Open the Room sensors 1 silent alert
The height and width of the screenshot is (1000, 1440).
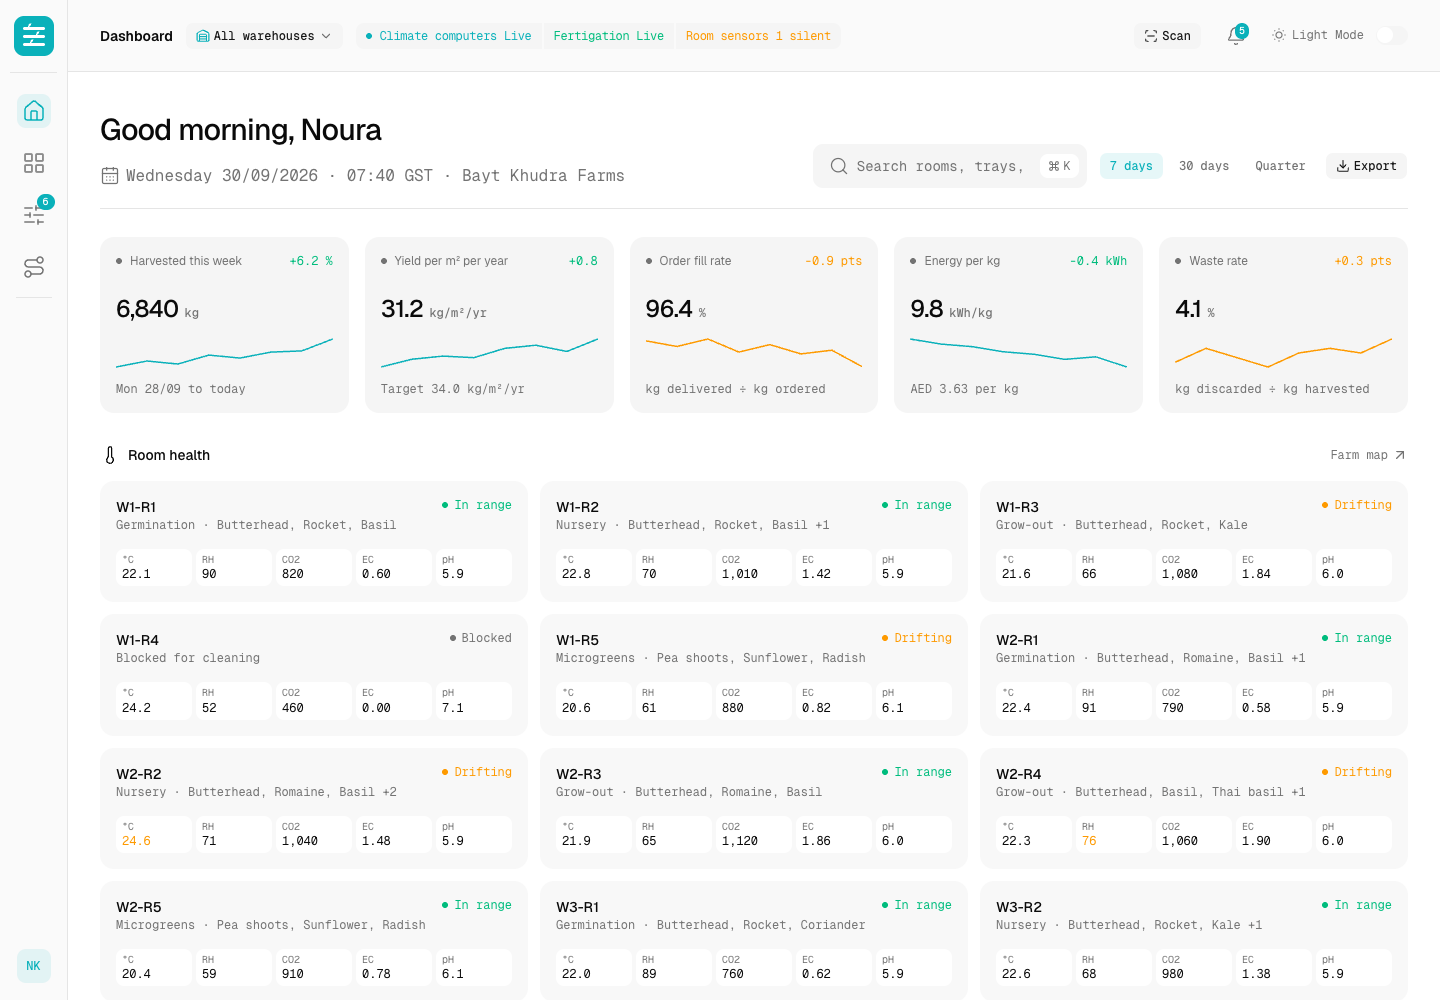point(758,36)
